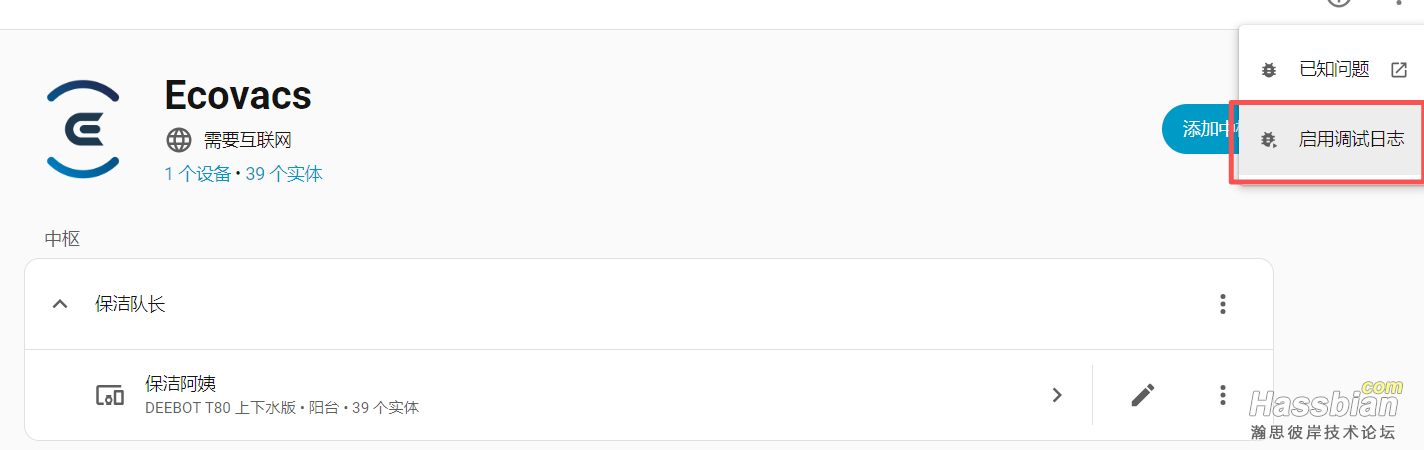Open the 保洁队长 three-dot menu
The width and height of the screenshot is (1424, 450).
pyautogui.click(x=1222, y=304)
